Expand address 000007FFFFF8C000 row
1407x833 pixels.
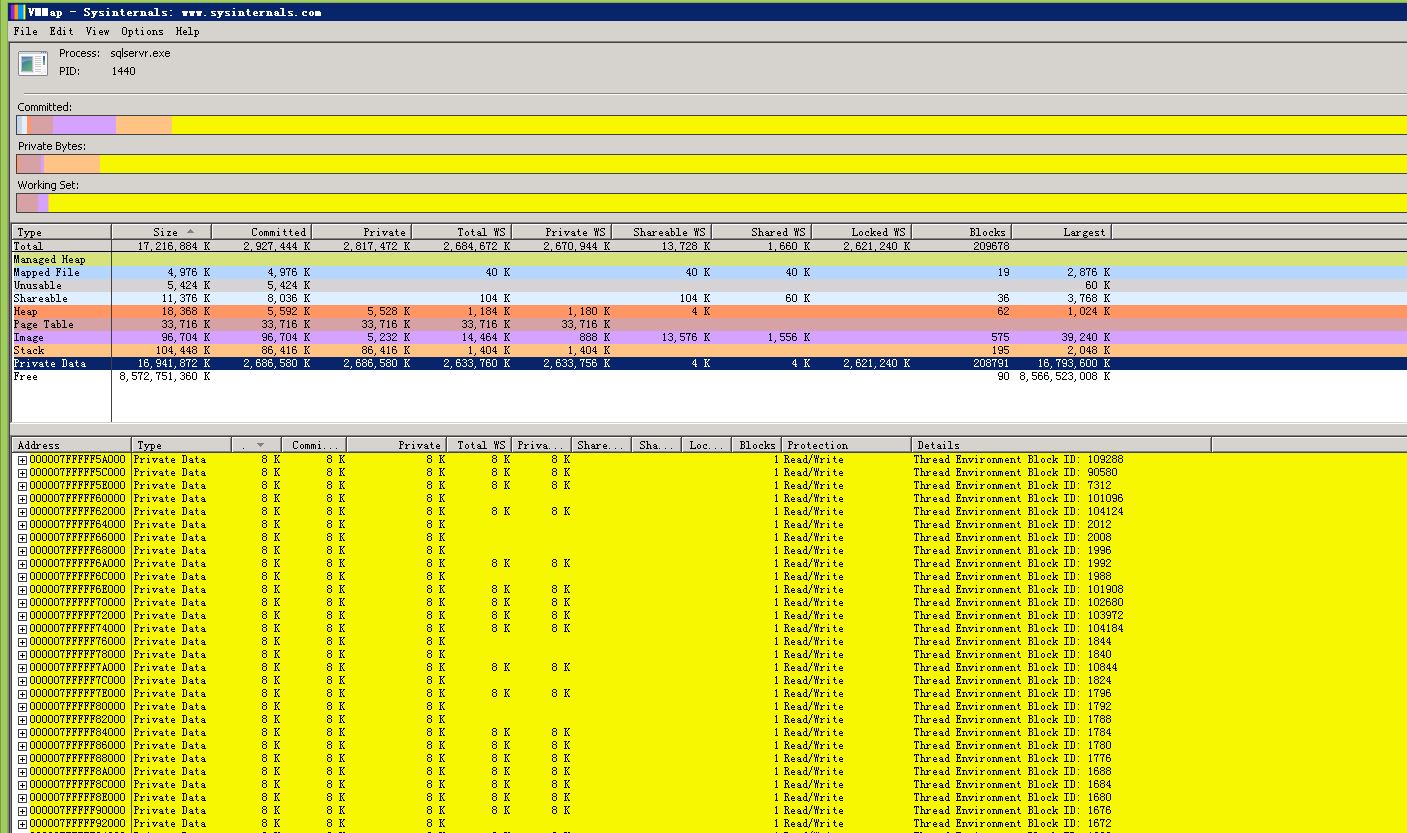click(x=22, y=785)
